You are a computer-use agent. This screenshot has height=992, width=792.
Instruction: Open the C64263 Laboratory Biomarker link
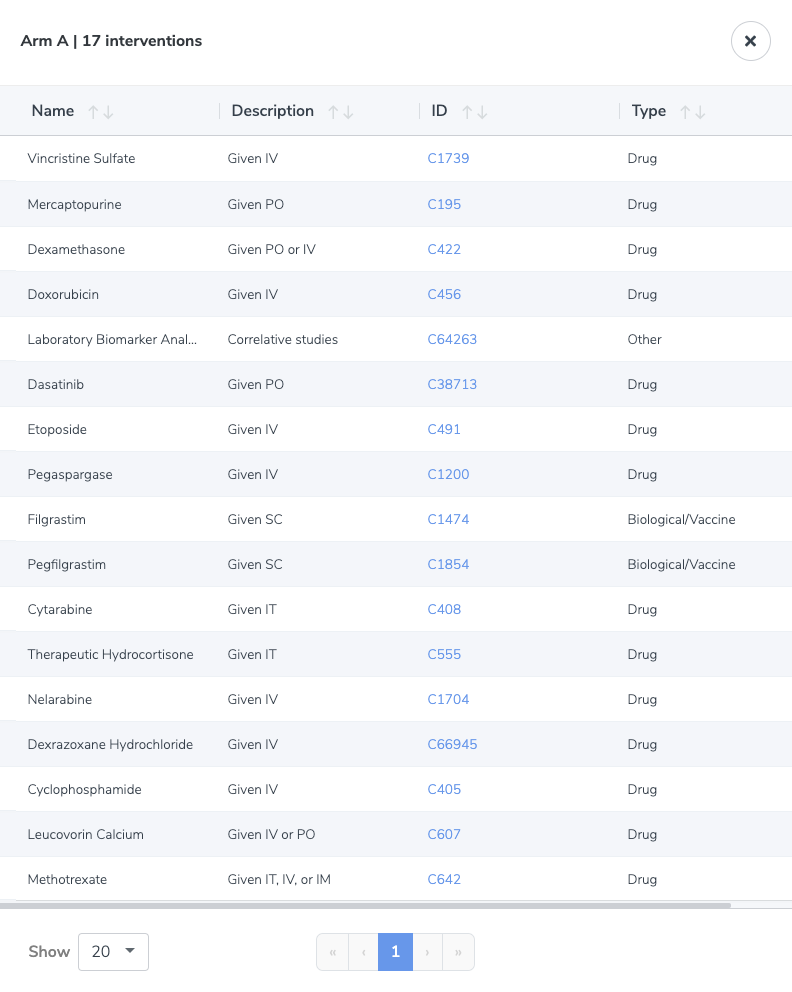point(452,339)
